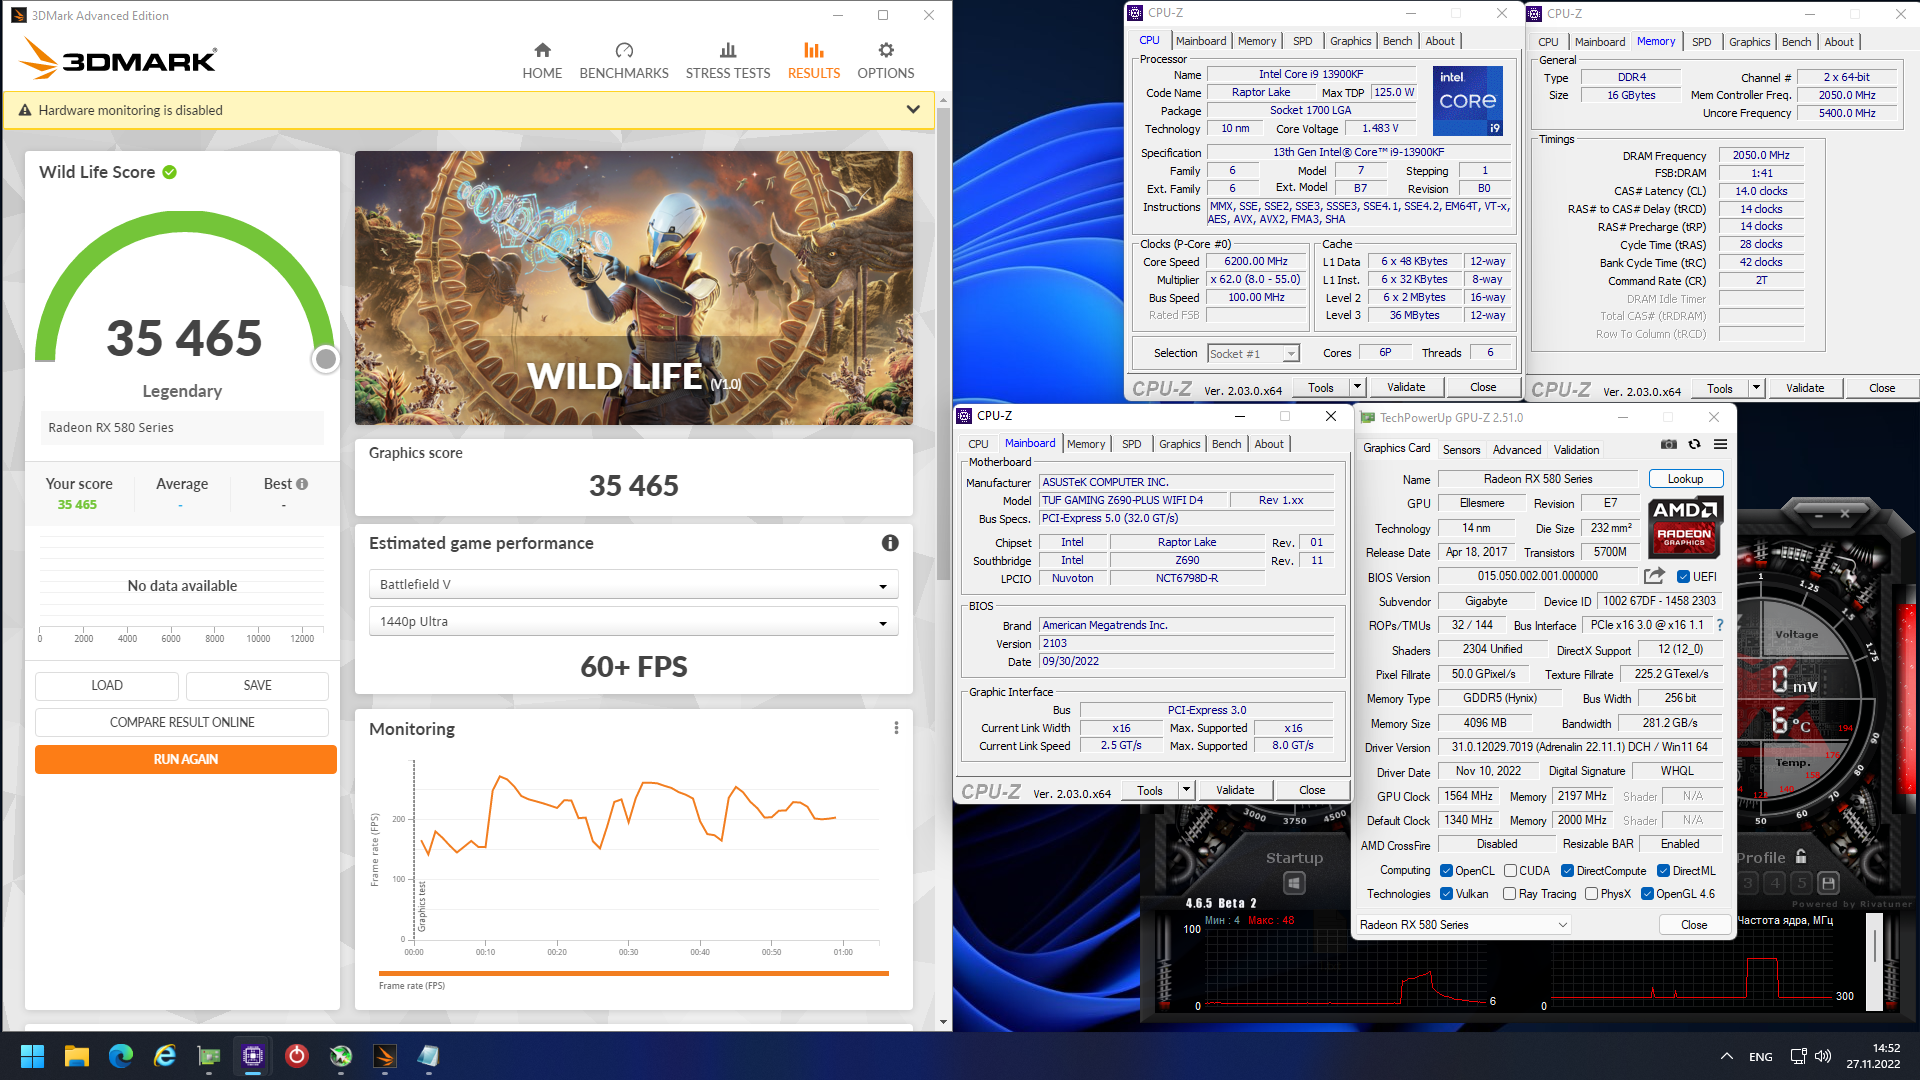Toggle PhysX checkbox
Screen dimensions: 1920x1080
[x=1591, y=894]
